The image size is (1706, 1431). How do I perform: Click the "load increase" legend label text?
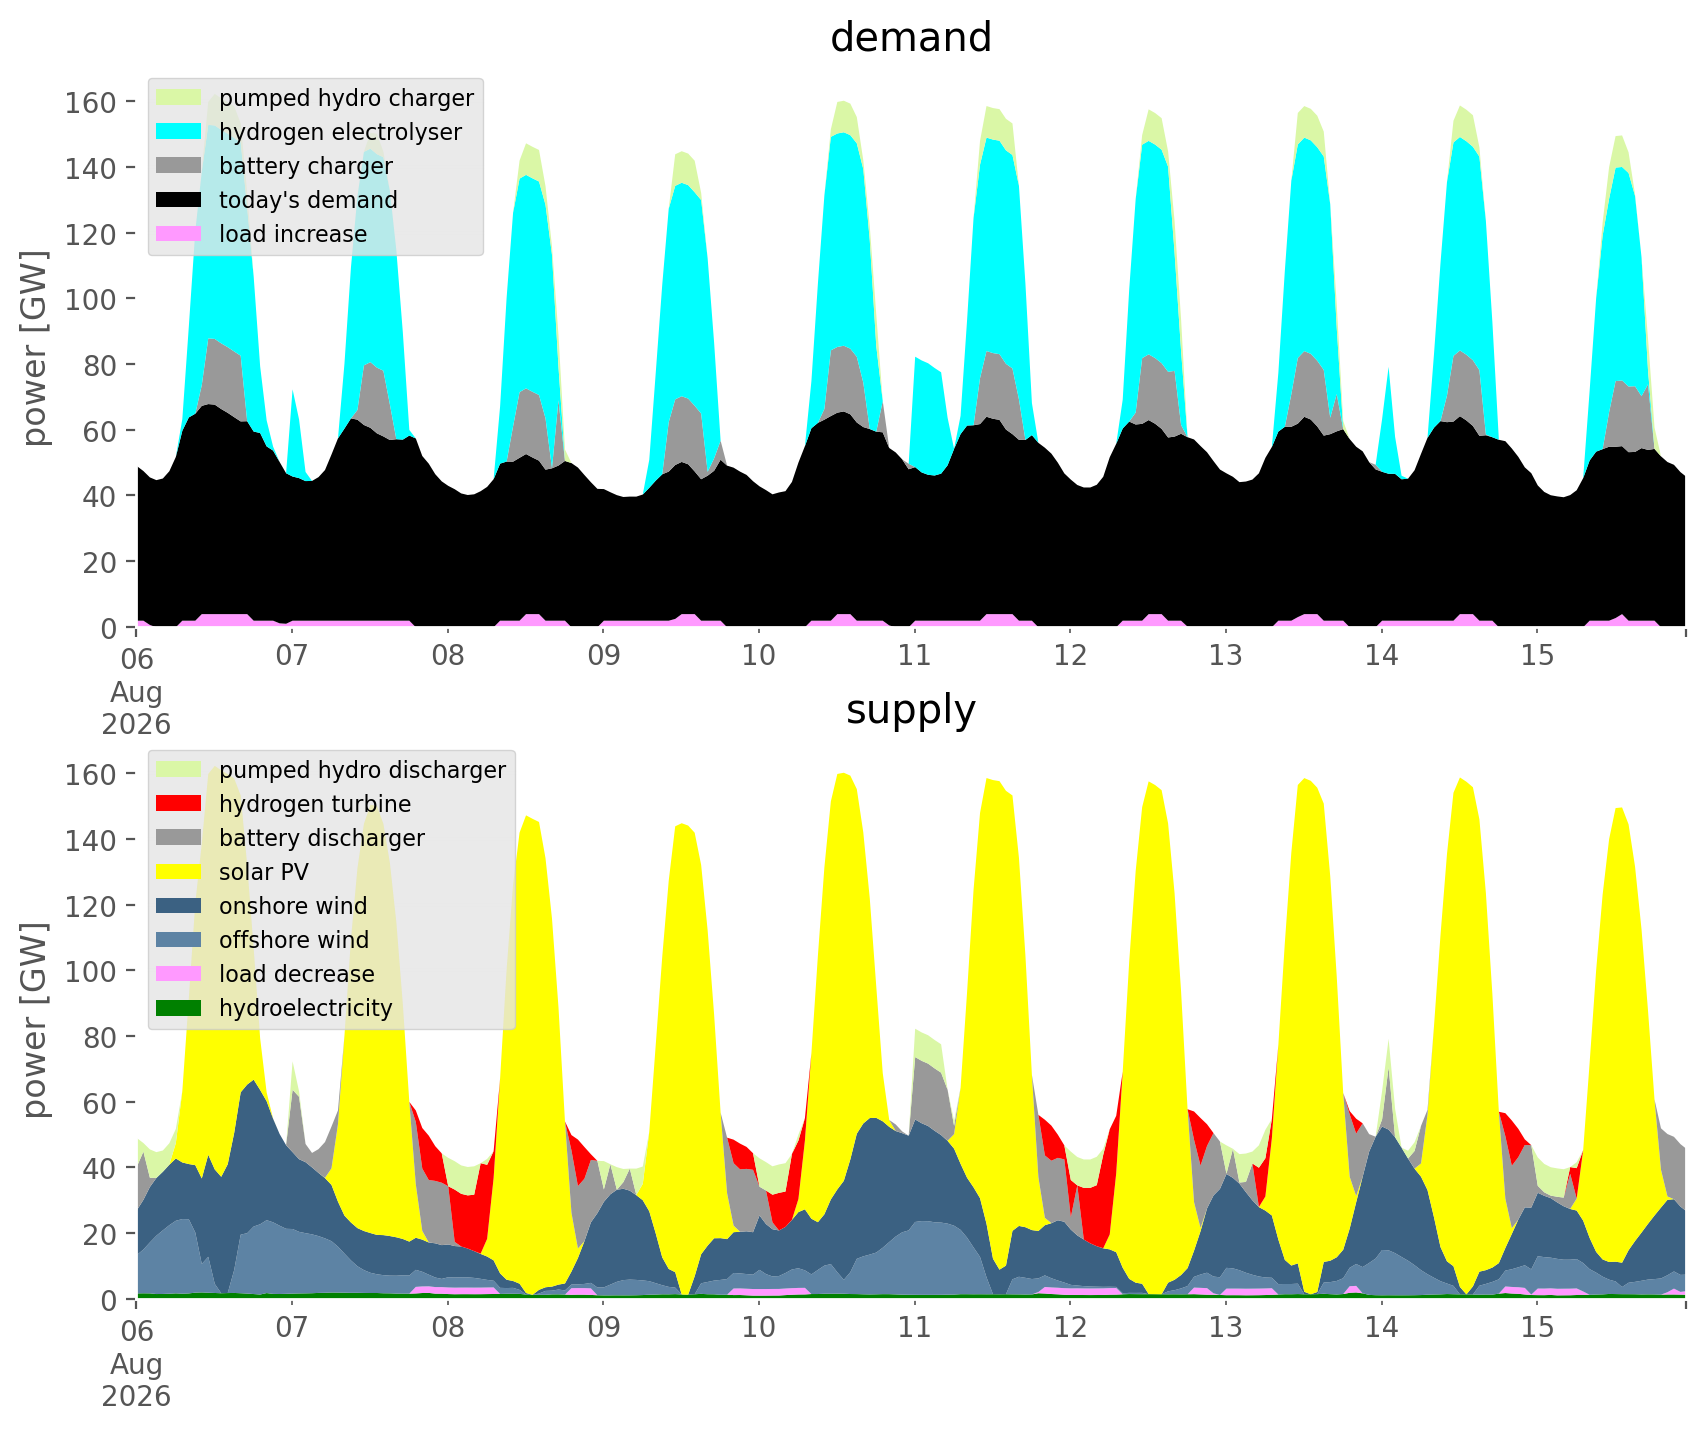[293, 234]
